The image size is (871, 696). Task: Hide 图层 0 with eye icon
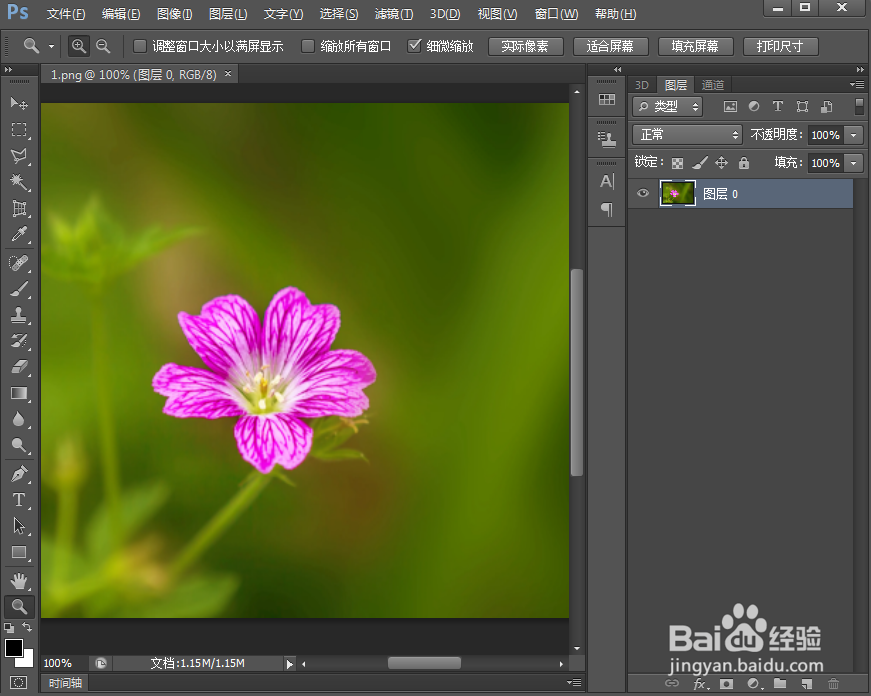click(x=643, y=193)
